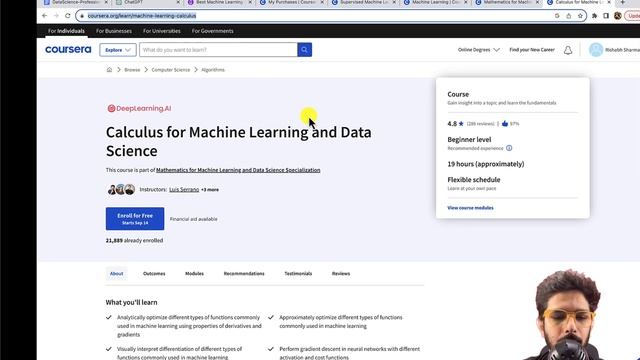Viewport: 640px width, 360px height.
Task: Click 'Flexible schedule' text
Action: click(473, 180)
